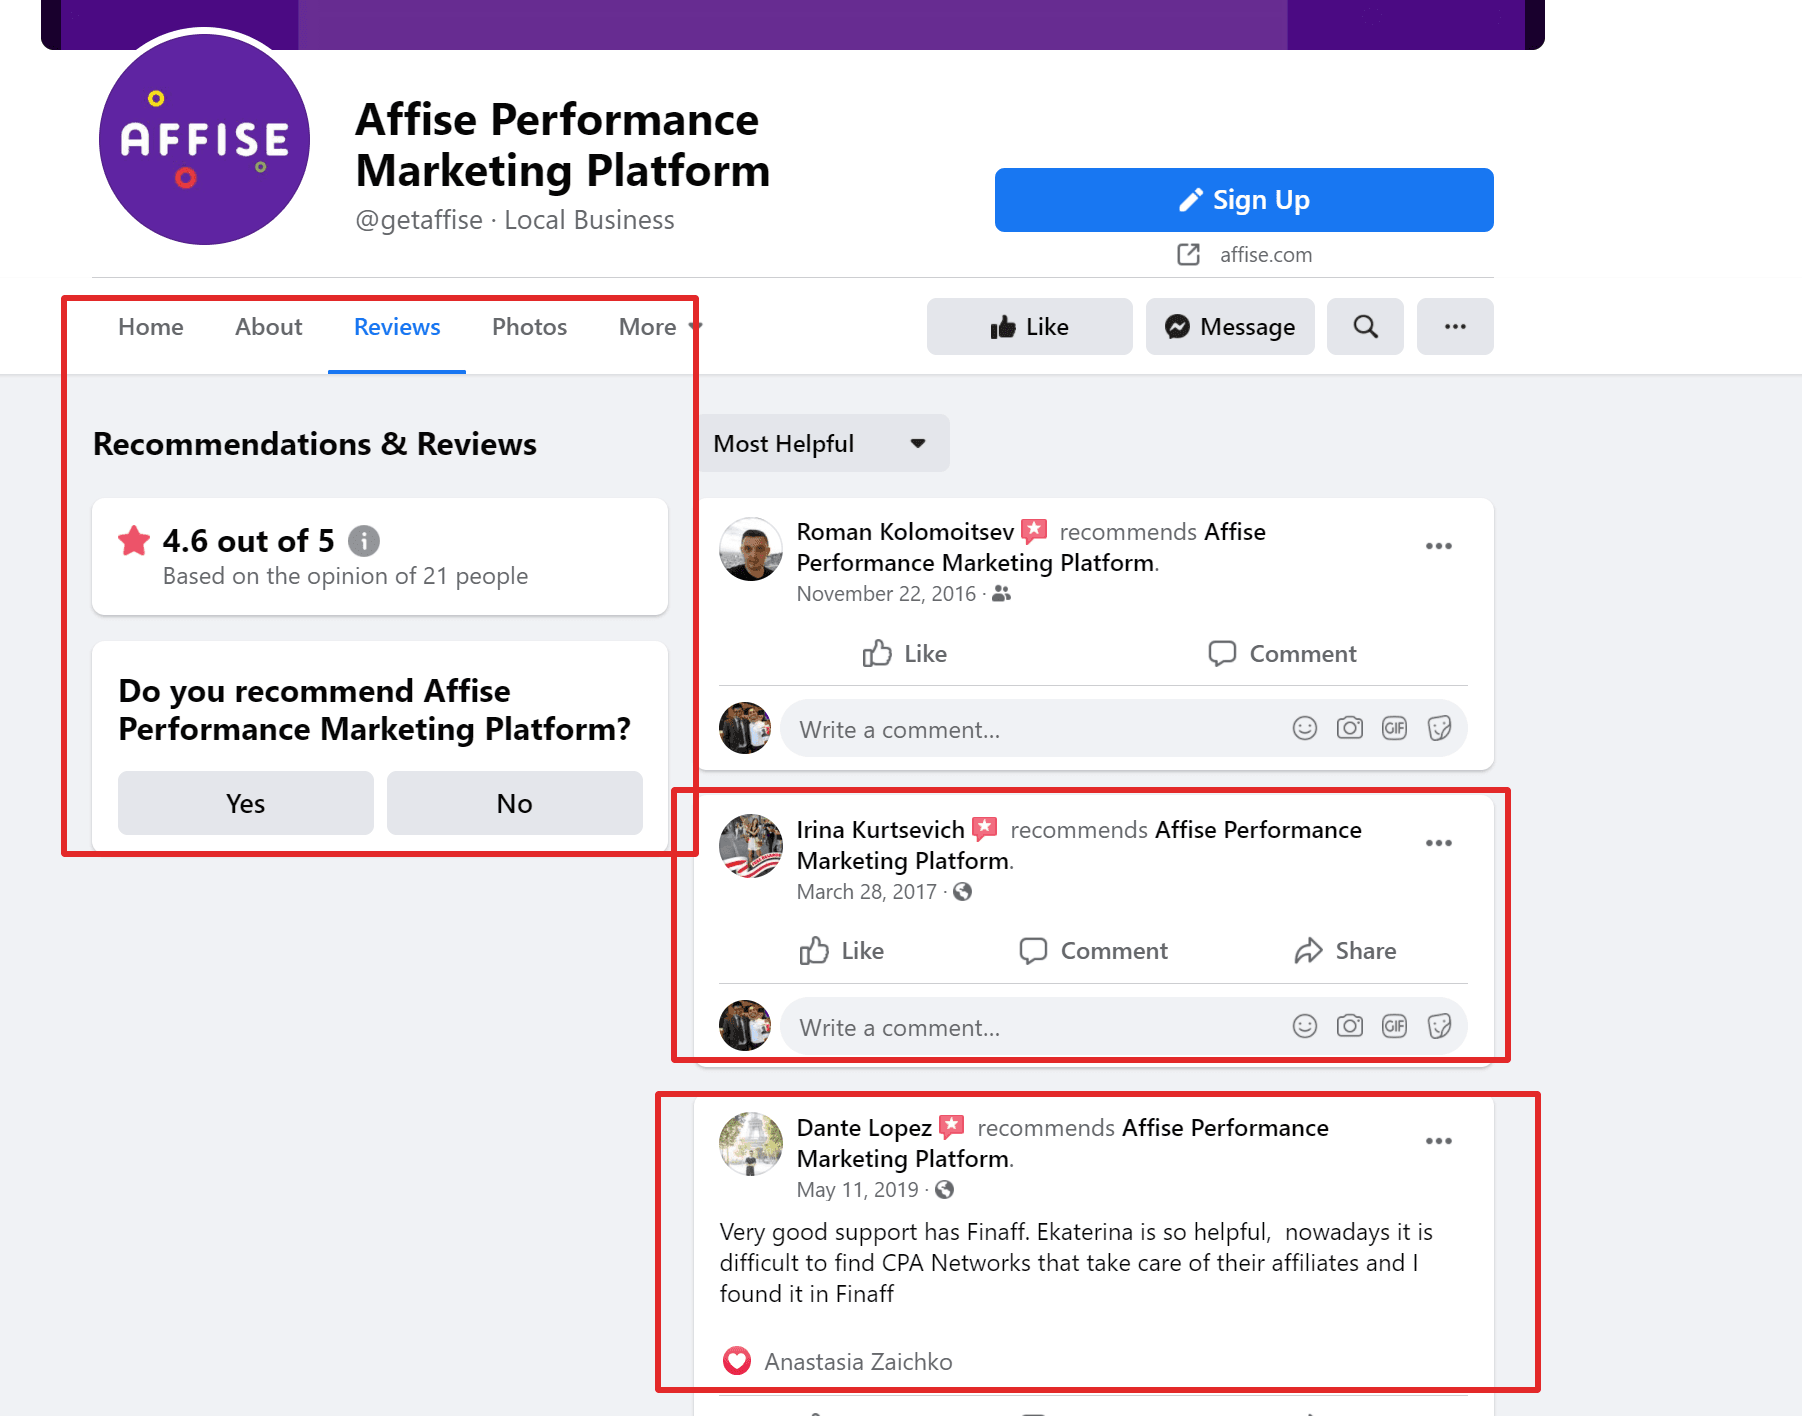Screen dimensions: 1802x1416
Task: Like Roman Kolomoitsev's review
Action: click(x=905, y=654)
